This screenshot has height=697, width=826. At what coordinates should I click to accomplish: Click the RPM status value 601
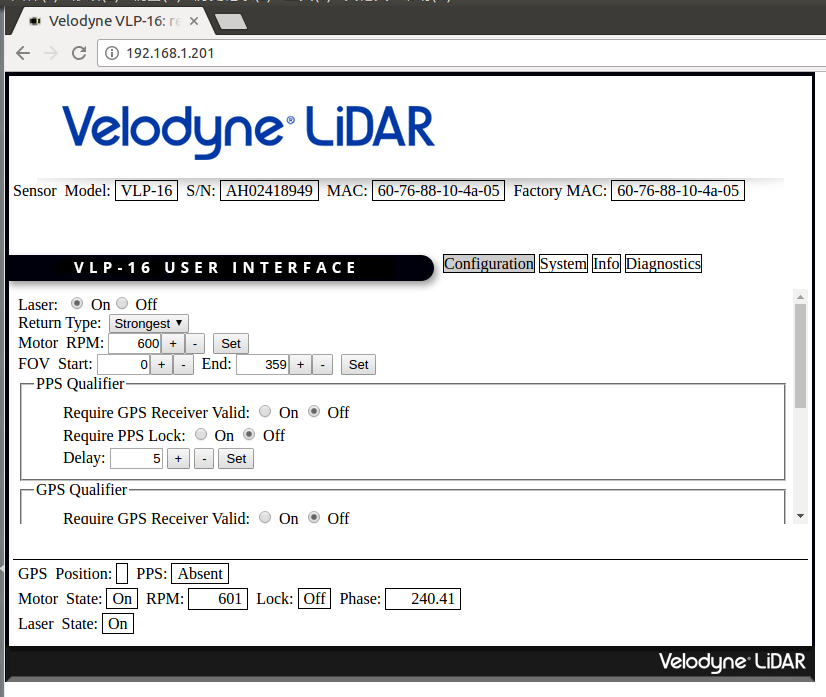pos(218,599)
